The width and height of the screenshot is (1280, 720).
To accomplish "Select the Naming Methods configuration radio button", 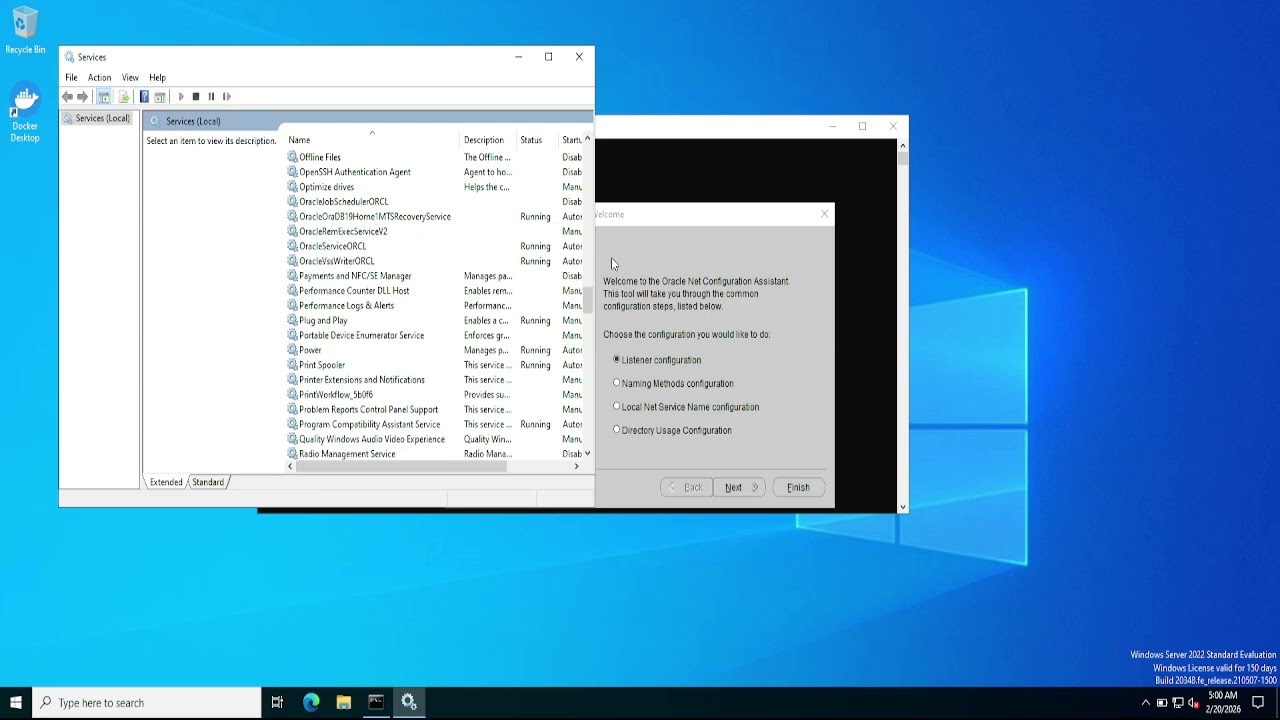I will 617,382.
